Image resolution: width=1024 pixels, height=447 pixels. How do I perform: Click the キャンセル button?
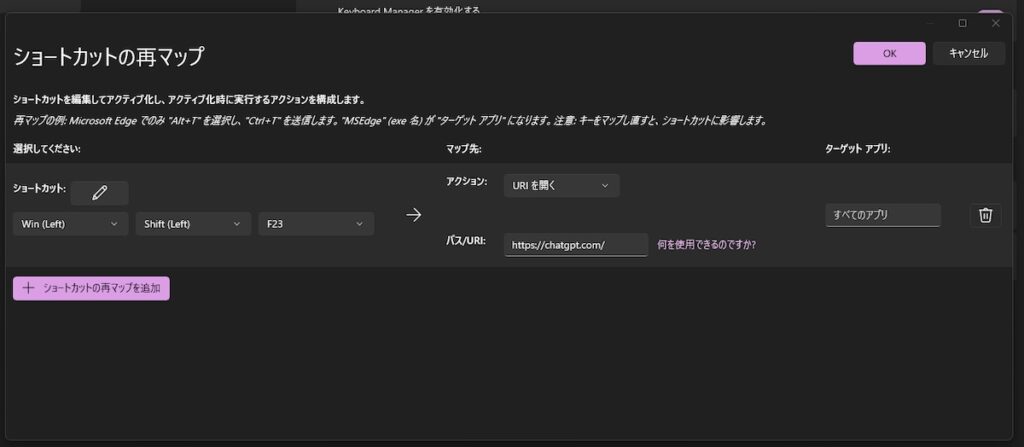[x=968, y=53]
